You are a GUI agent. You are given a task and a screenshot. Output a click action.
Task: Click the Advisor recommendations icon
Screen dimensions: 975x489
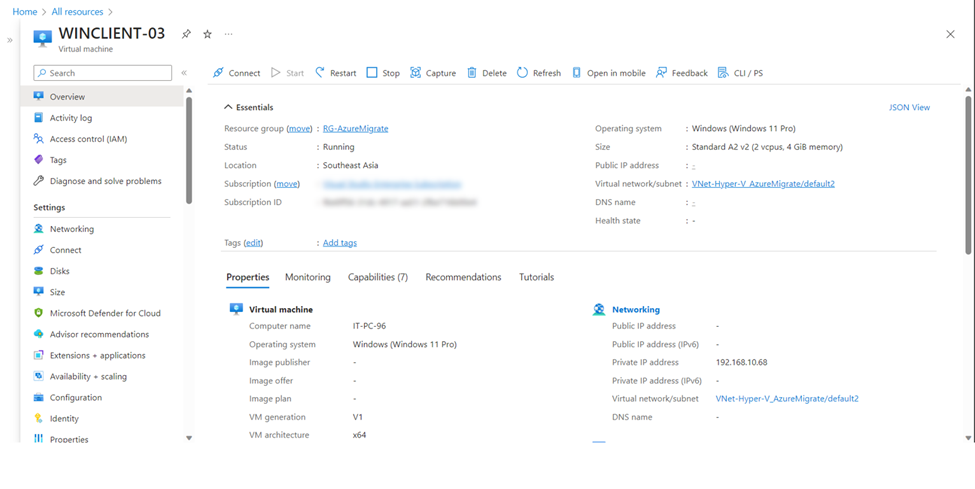click(39, 334)
